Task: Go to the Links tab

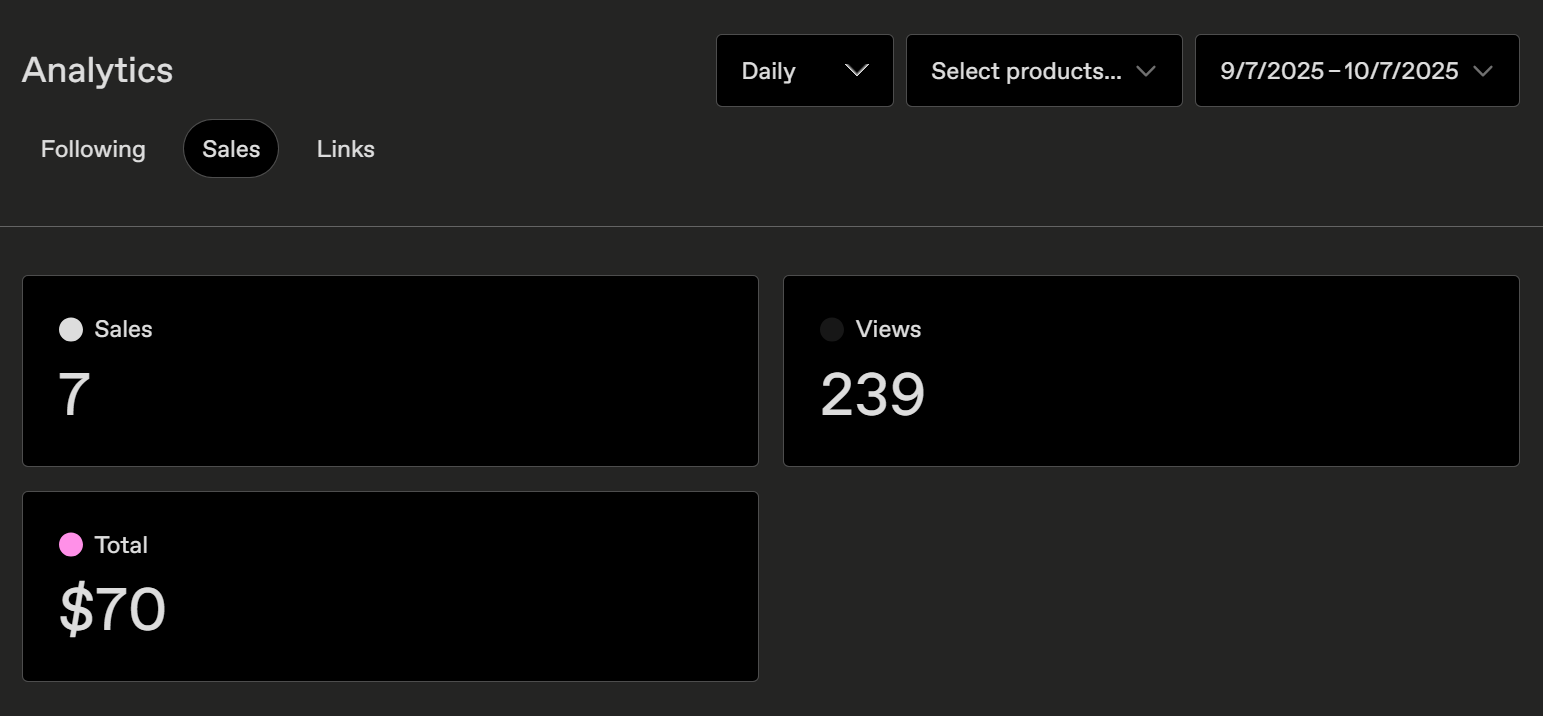Action: (346, 149)
